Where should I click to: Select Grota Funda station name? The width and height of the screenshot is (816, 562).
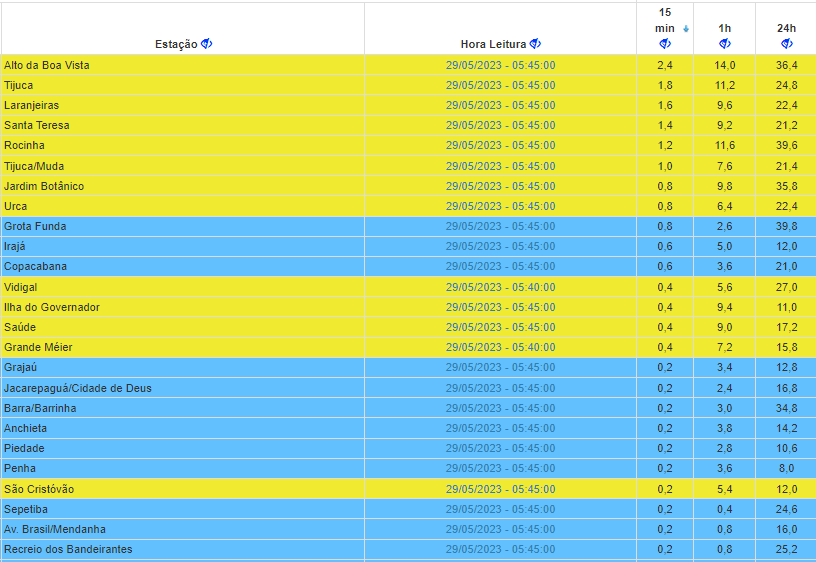coord(35,226)
